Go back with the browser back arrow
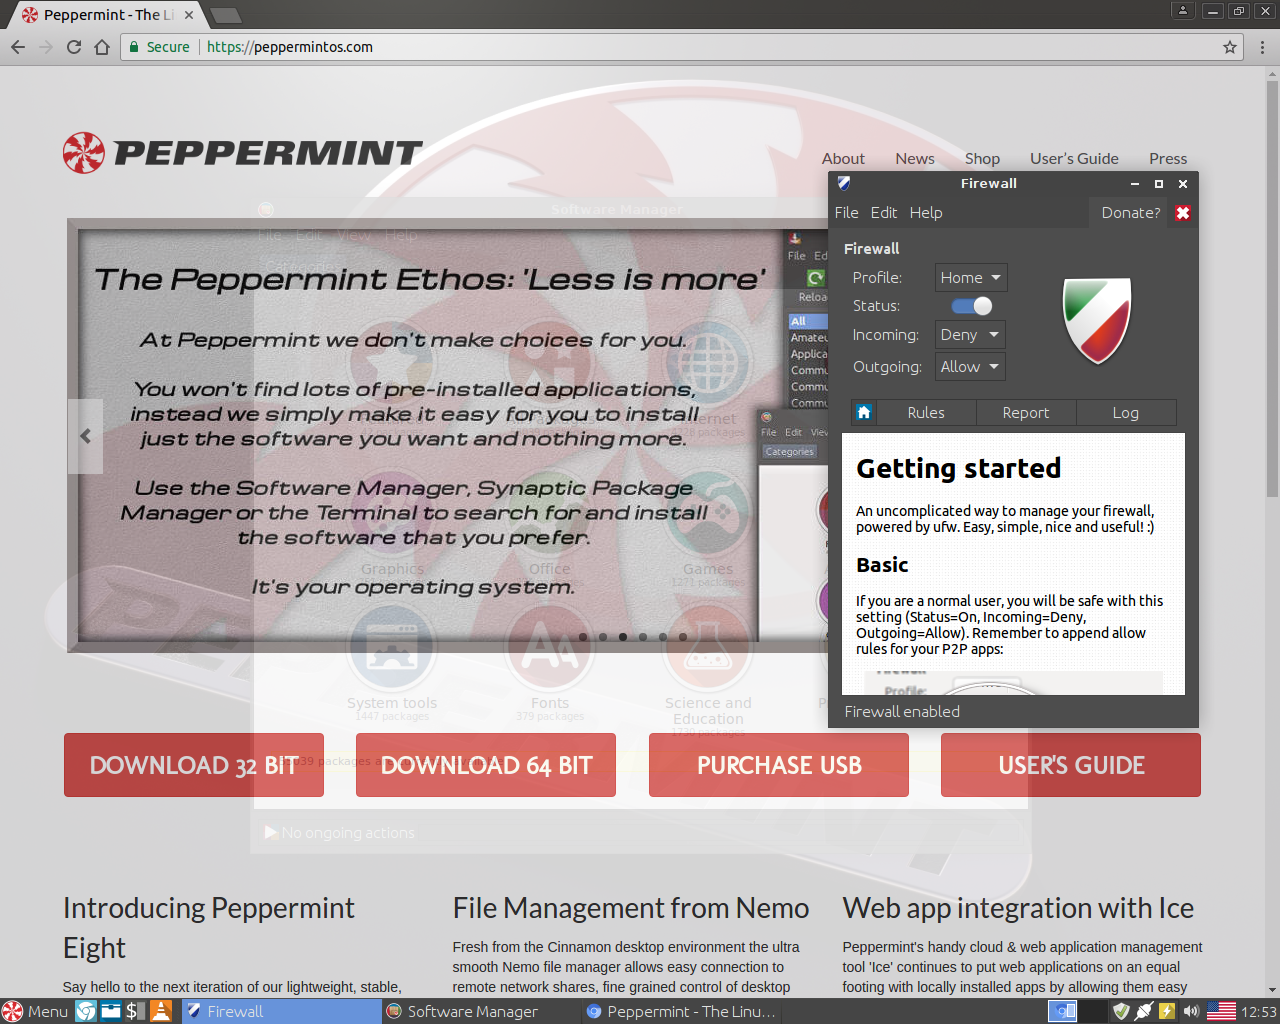Screen dimensions: 1280x1024 (x=18, y=47)
